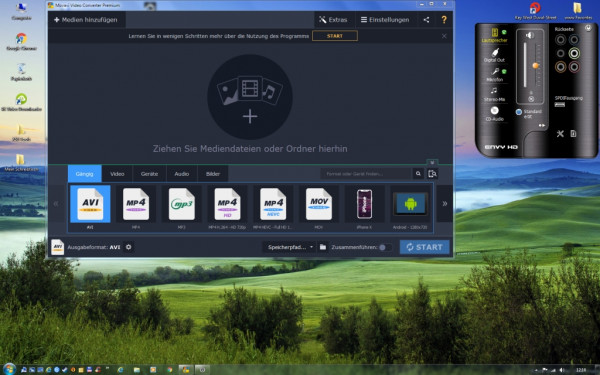Select the MP3 output format
600x375 pixels.
181,204
